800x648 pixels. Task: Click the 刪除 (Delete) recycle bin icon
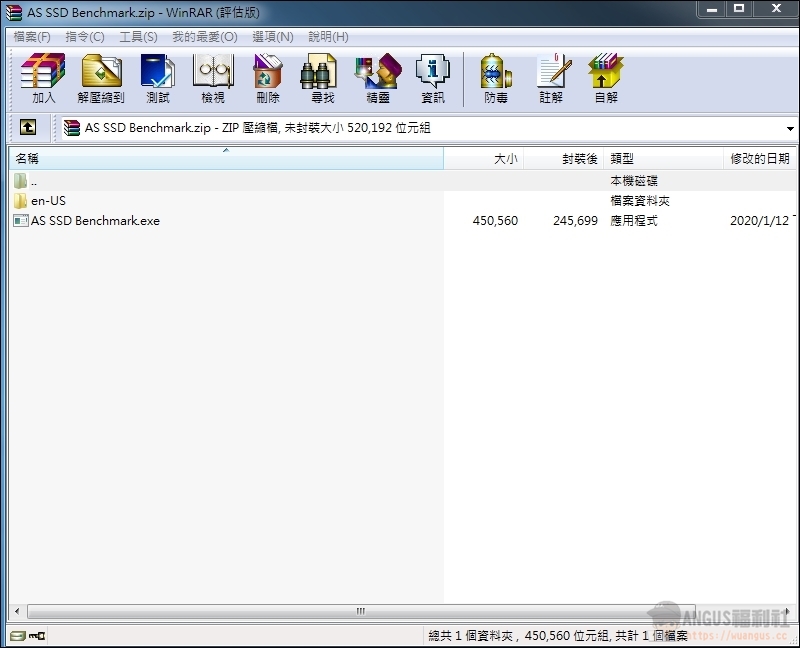point(267,78)
